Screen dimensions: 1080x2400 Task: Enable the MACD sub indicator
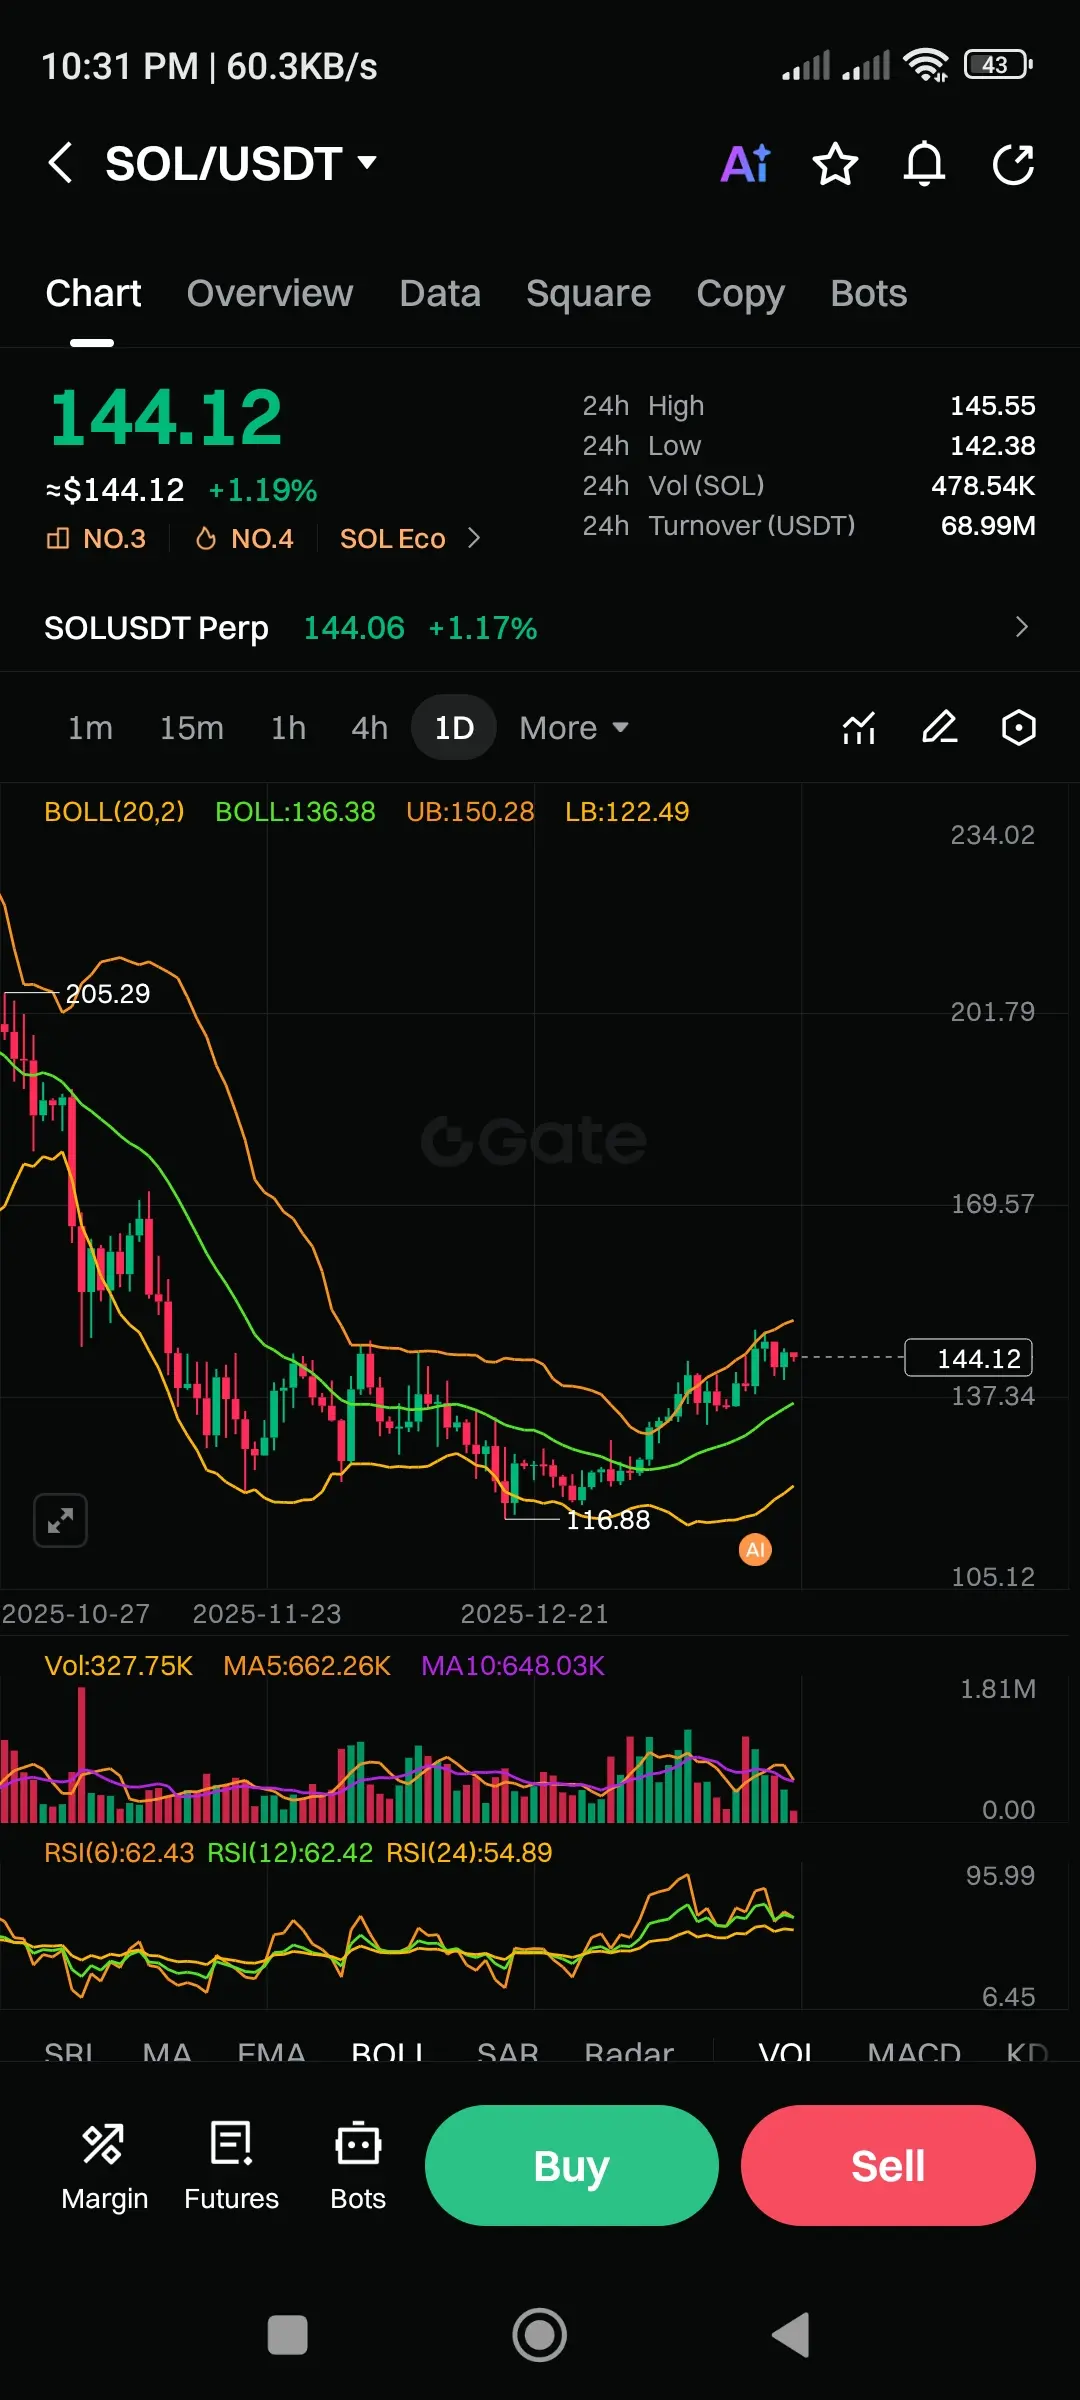click(x=914, y=2051)
